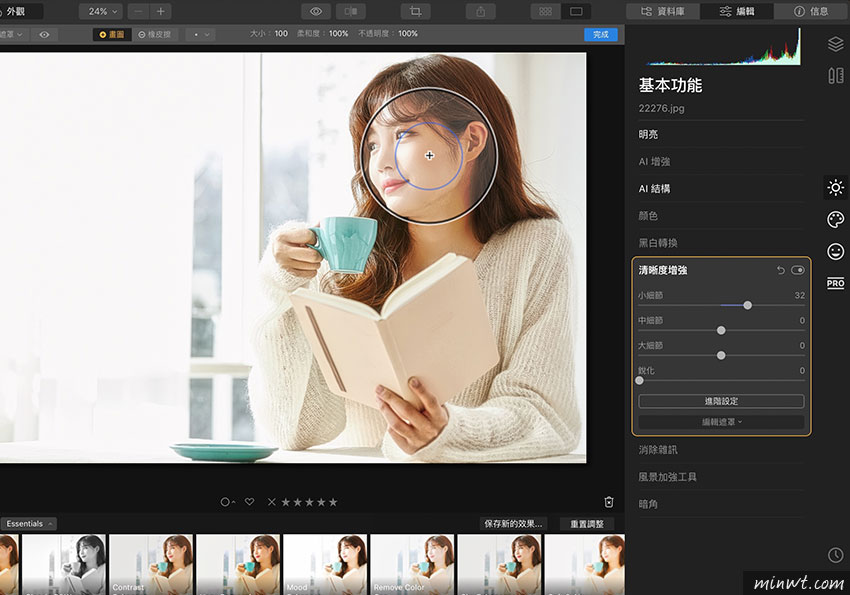This screenshot has height=595, width=850.
Task: Open the color label circle
Action: [226, 502]
